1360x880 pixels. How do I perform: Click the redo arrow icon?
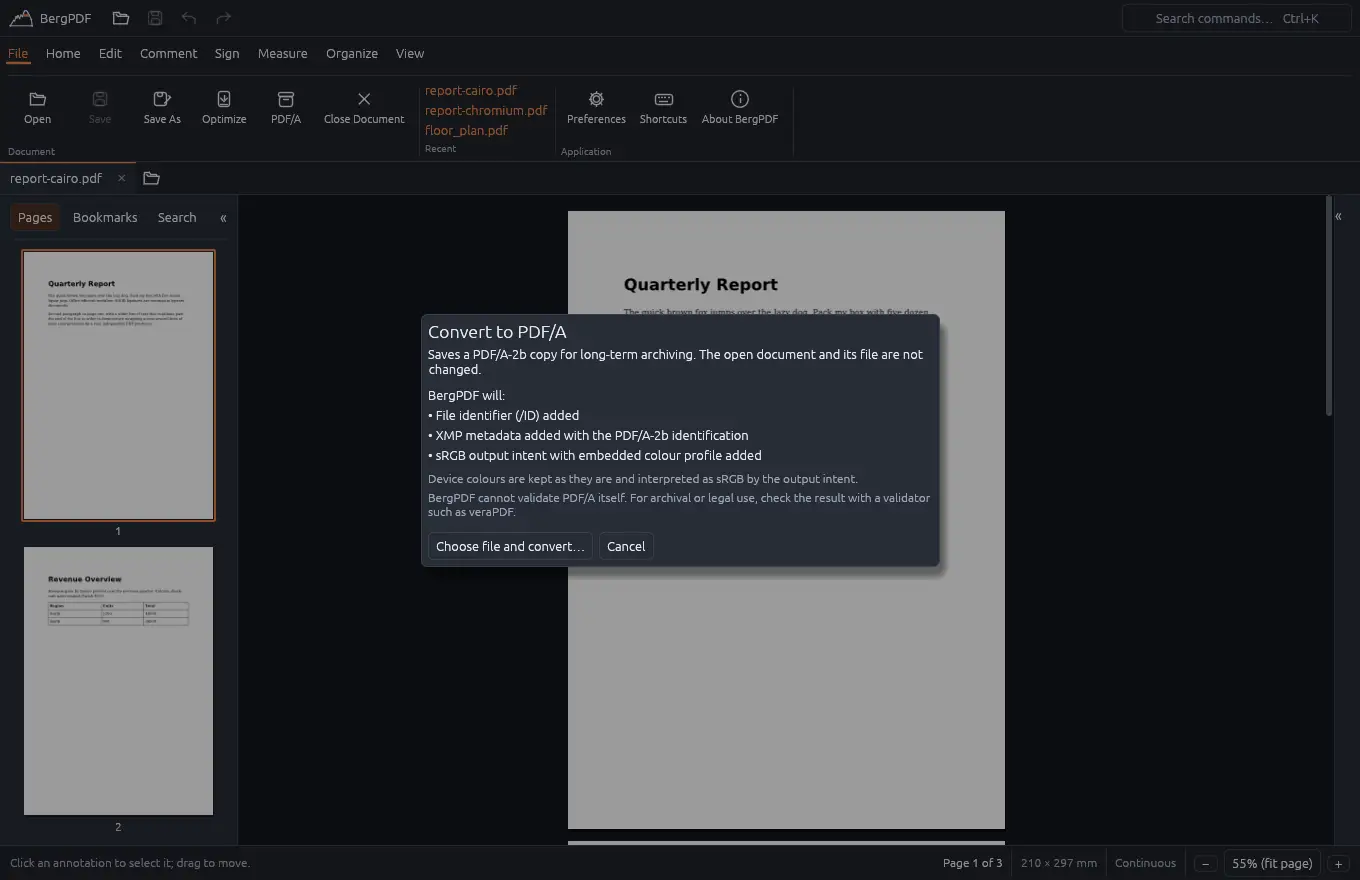pyautogui.click(x=223, y=18)
